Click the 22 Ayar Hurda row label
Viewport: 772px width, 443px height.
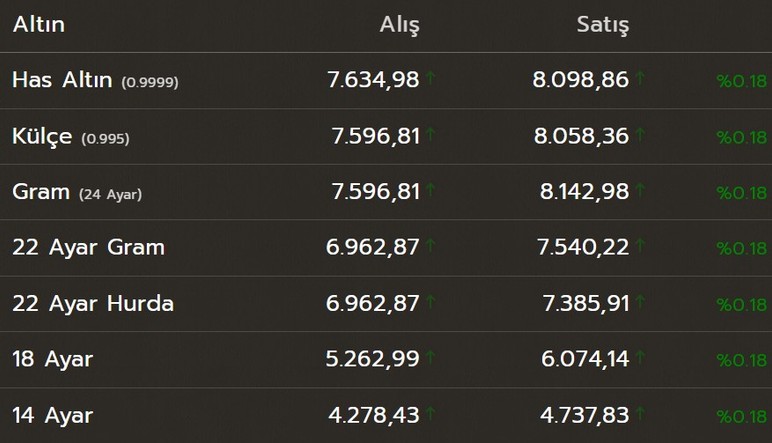pos(93,304)
